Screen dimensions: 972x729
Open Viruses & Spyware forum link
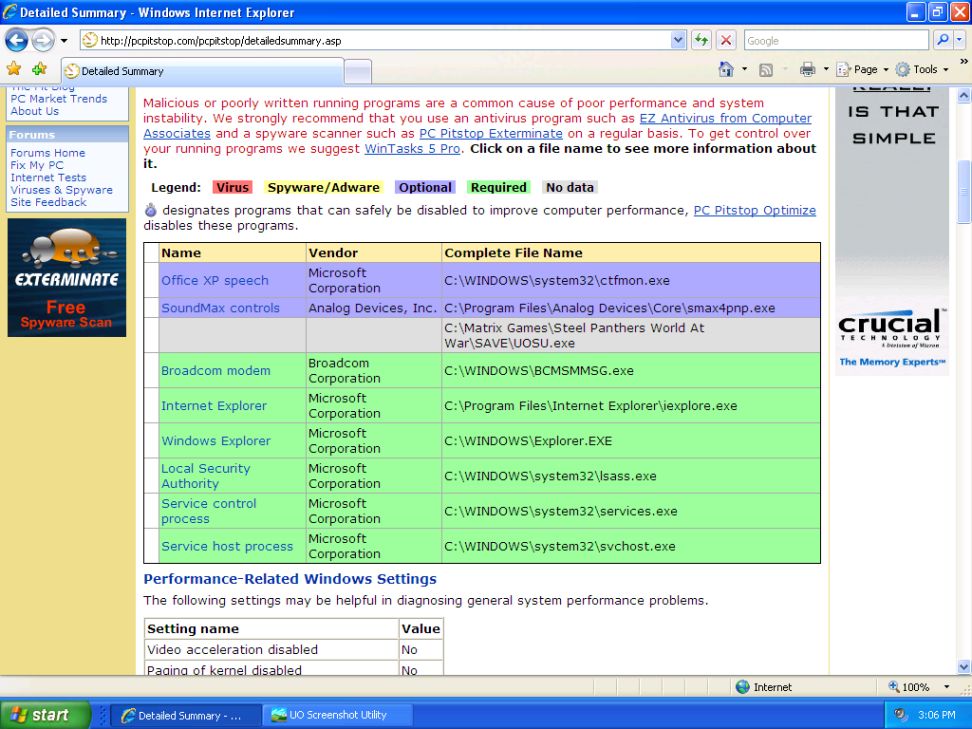(61, 190)
